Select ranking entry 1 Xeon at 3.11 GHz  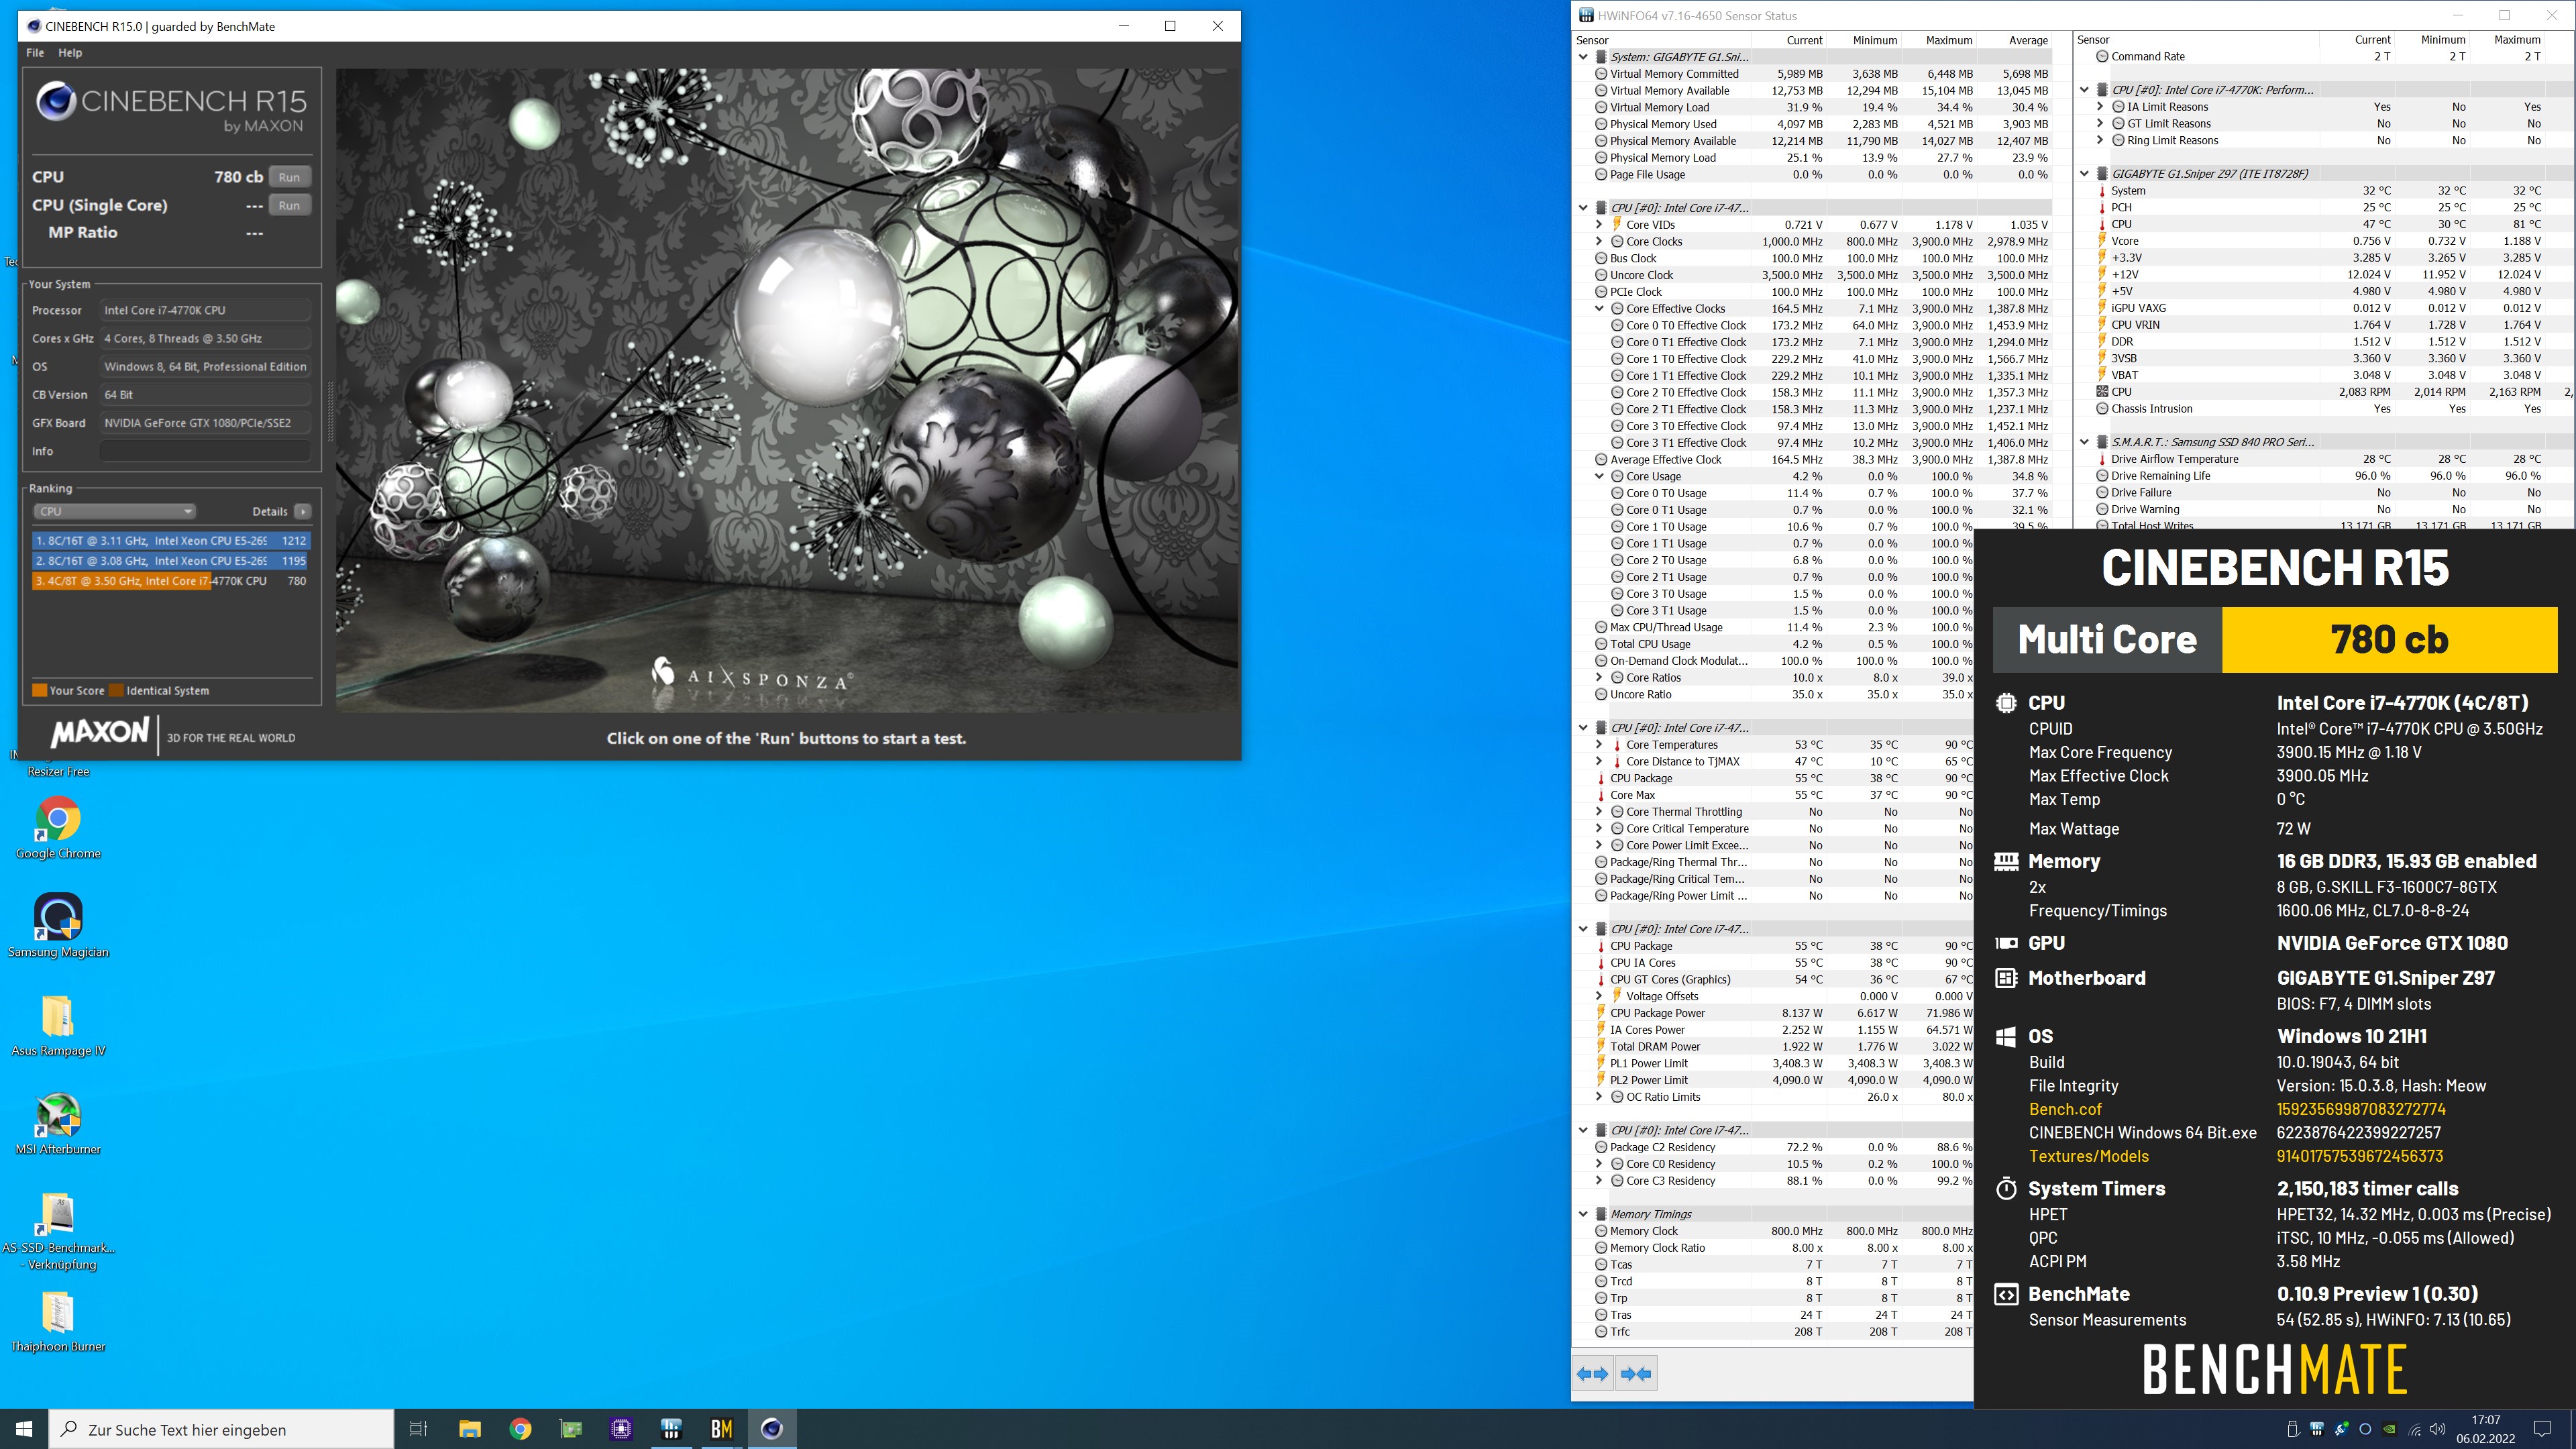tap(171, 541)
